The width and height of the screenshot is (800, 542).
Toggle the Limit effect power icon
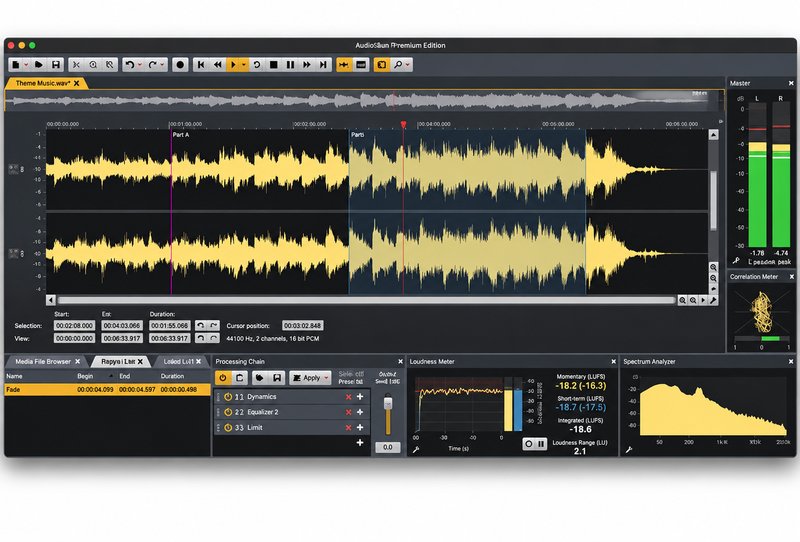[x=228, y=427]
